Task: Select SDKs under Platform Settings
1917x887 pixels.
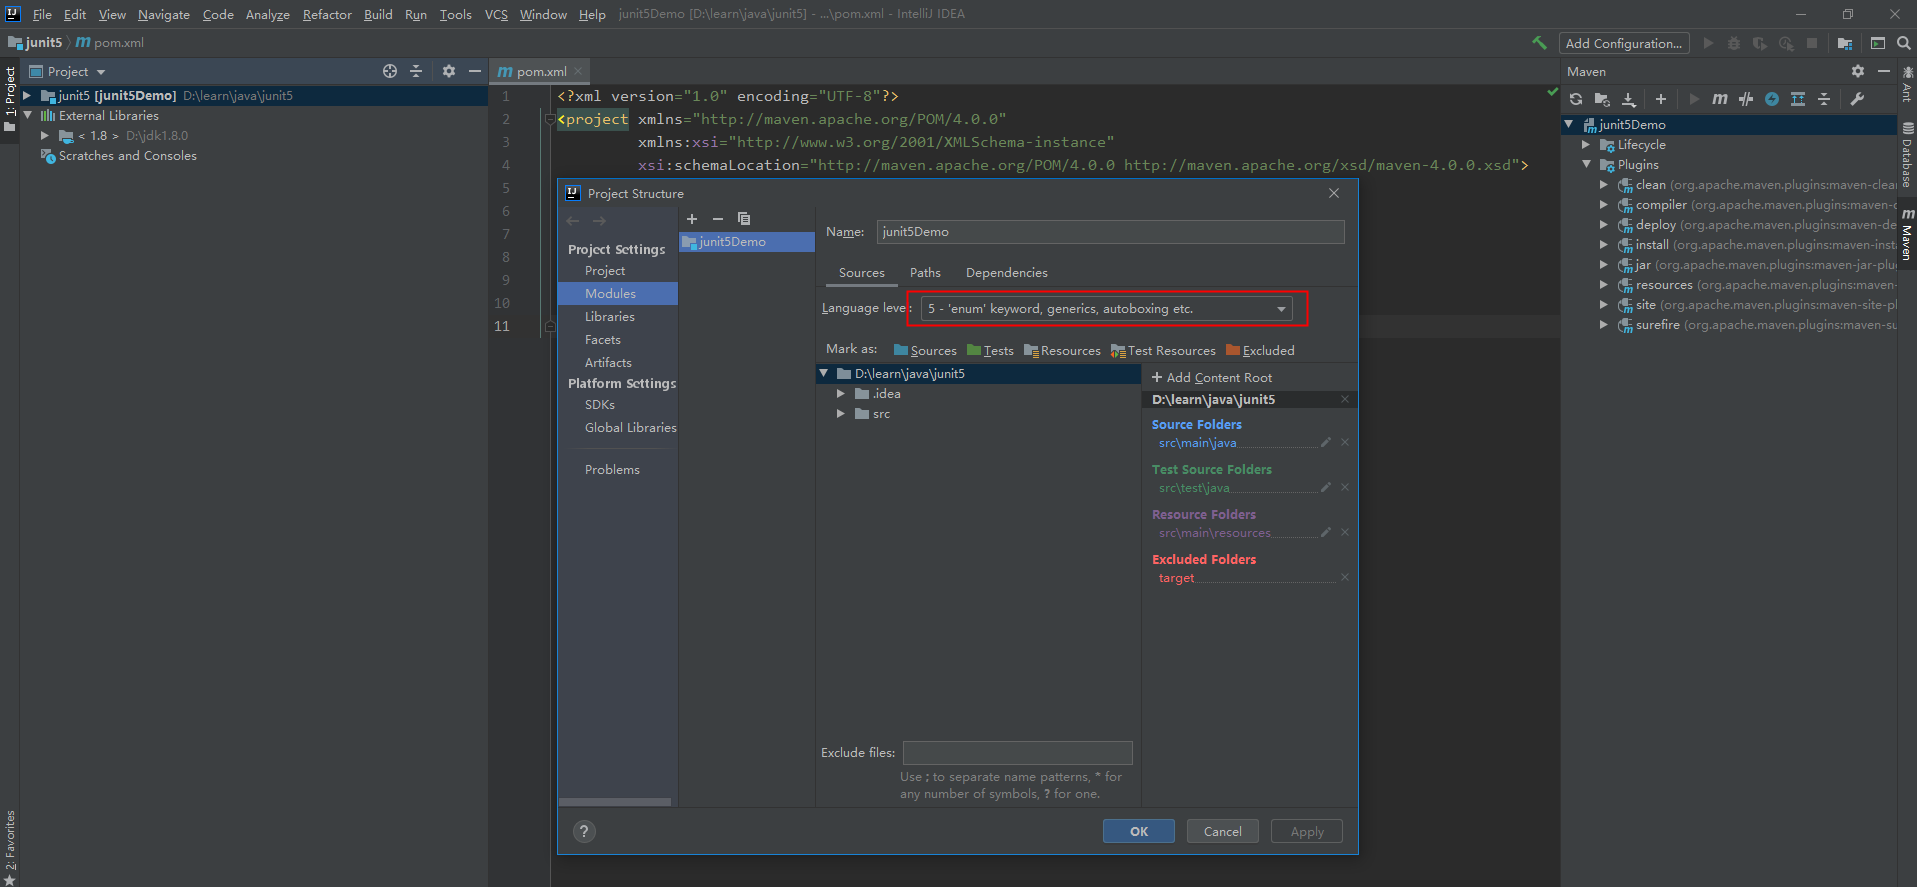Action: pyautogui.click(x=600, y=405)
